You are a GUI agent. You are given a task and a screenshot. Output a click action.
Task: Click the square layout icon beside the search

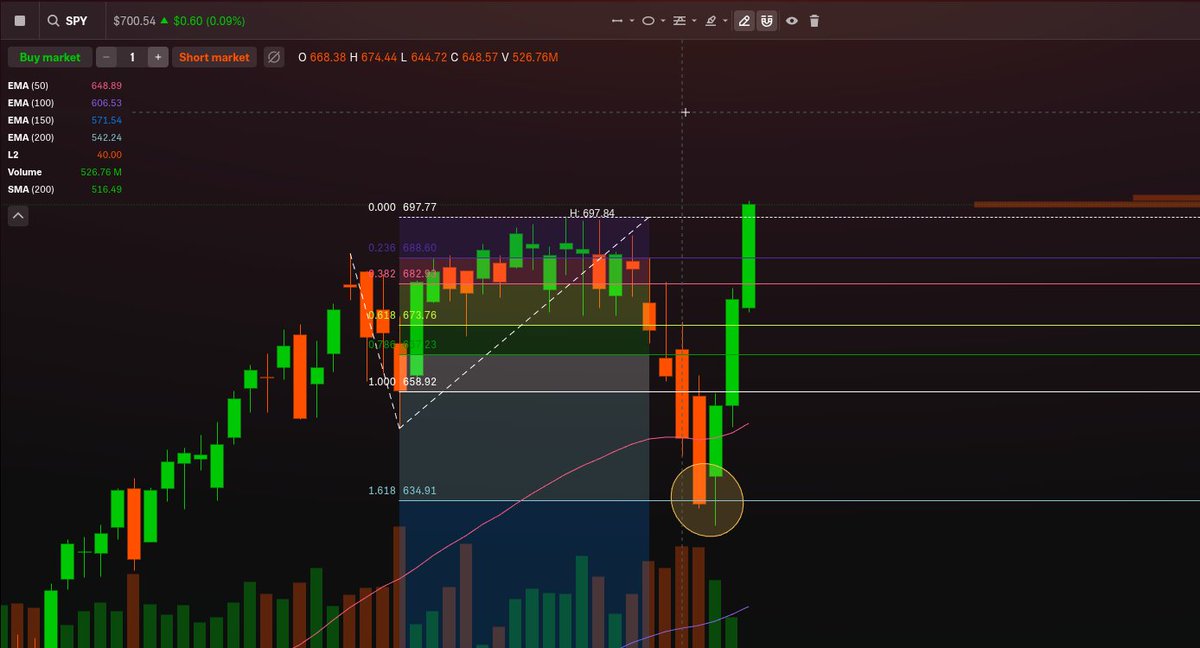click(19, 20)
